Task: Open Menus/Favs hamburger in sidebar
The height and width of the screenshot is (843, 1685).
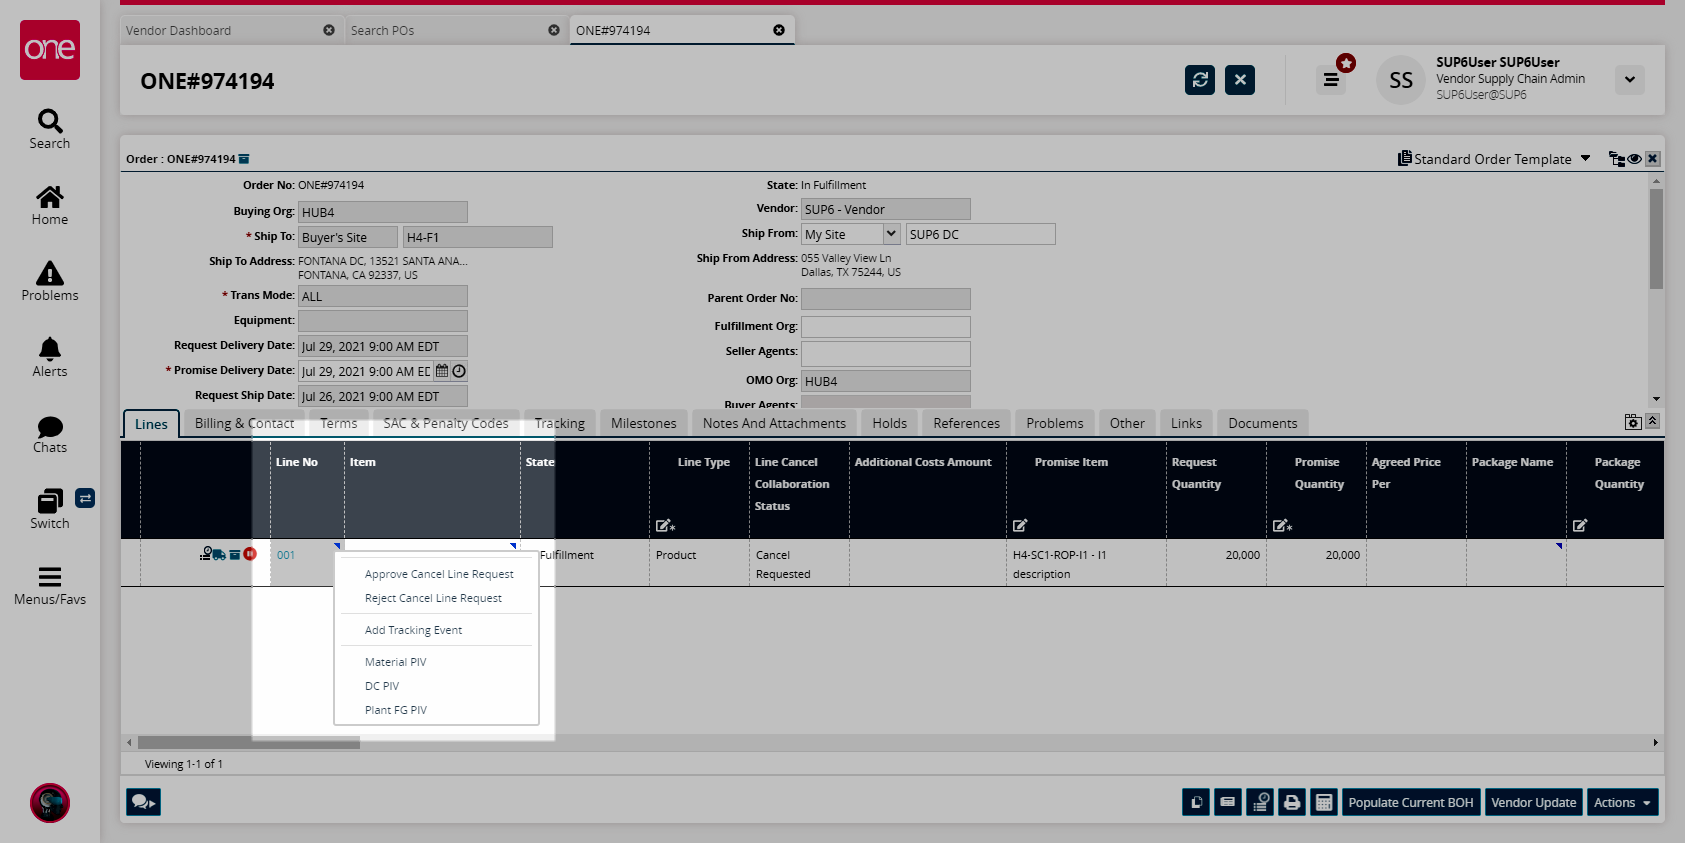Action: (x=50, y=585)
